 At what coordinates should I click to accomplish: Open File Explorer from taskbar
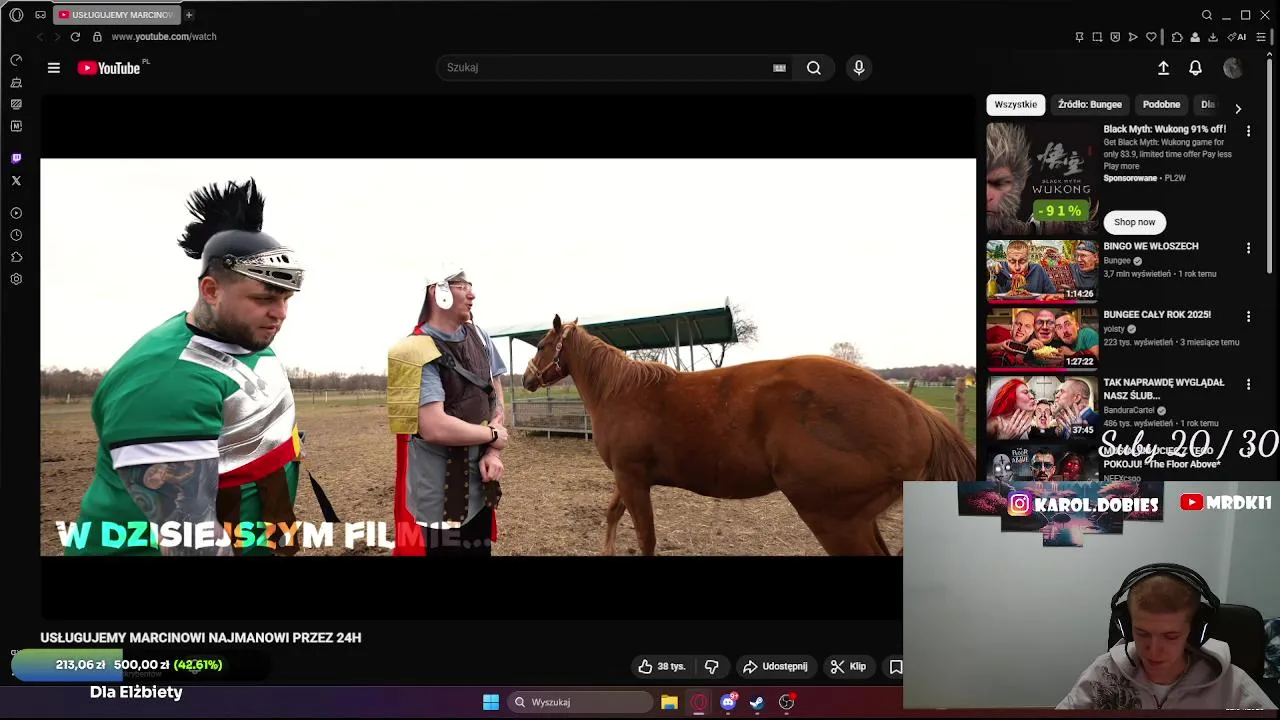click(x=669, y=702)
